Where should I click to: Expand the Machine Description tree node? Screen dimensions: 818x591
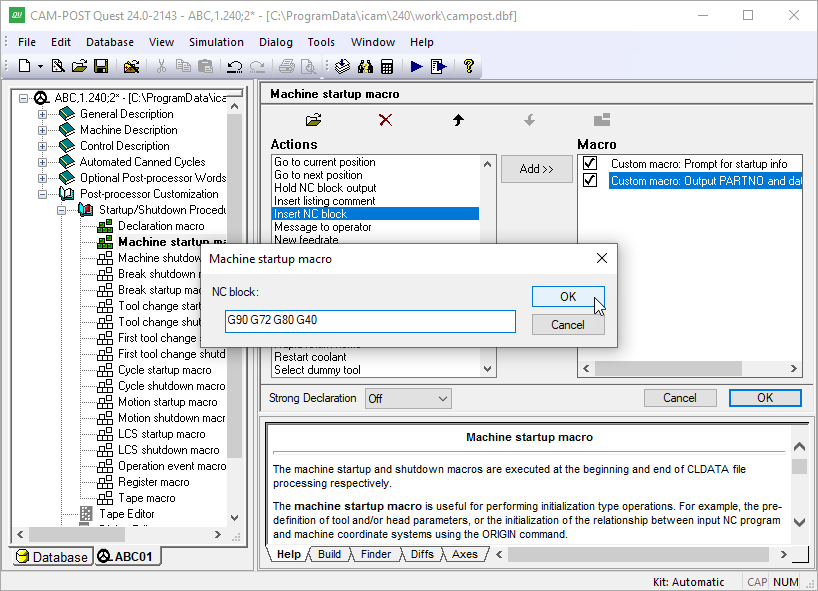point(42,130)
